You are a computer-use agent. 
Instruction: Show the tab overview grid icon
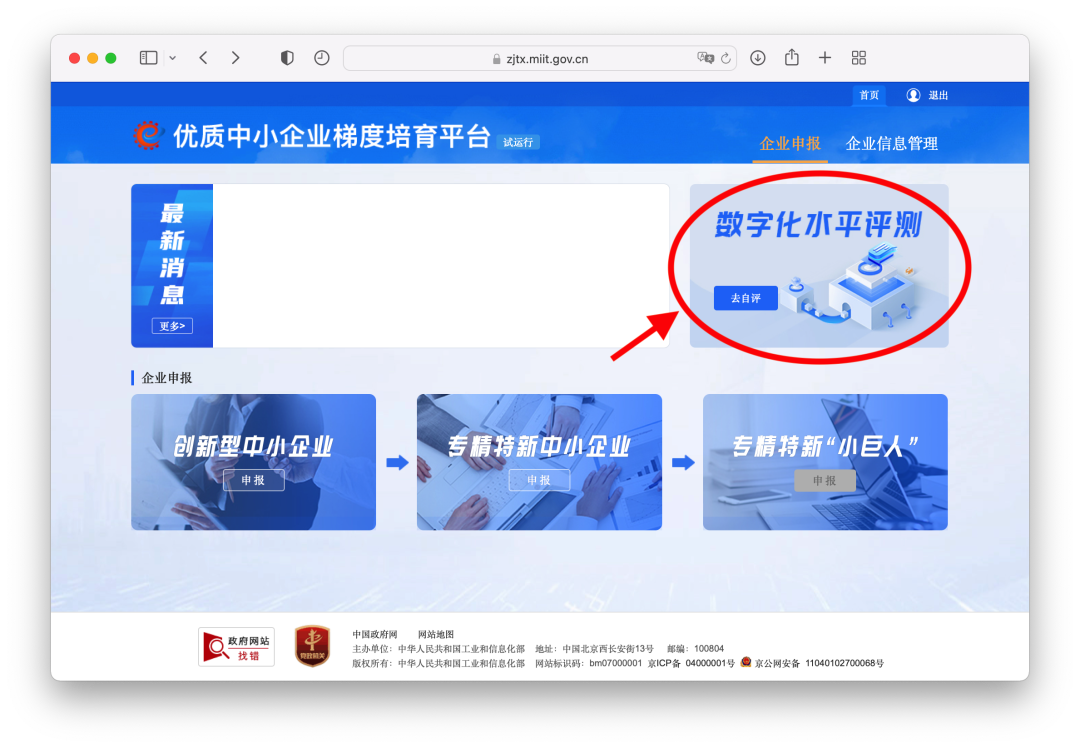tap(858, 58)
